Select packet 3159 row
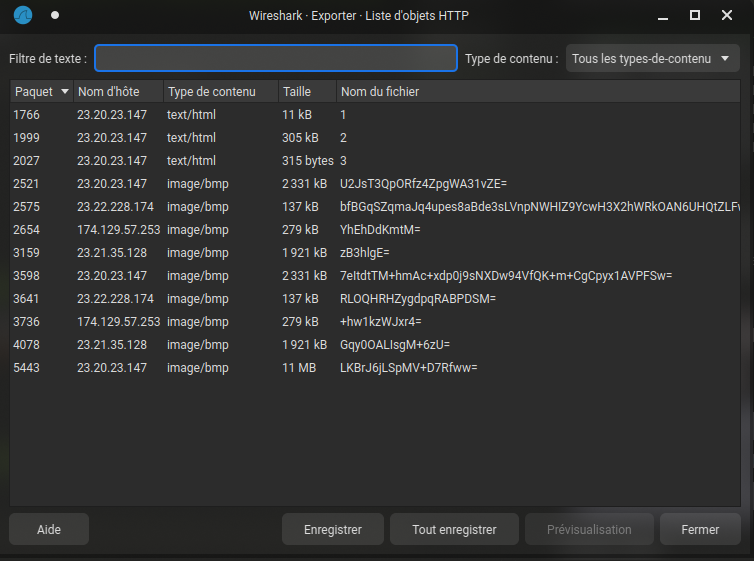Viewport: 754px width, 561px height. coord(375,253)
